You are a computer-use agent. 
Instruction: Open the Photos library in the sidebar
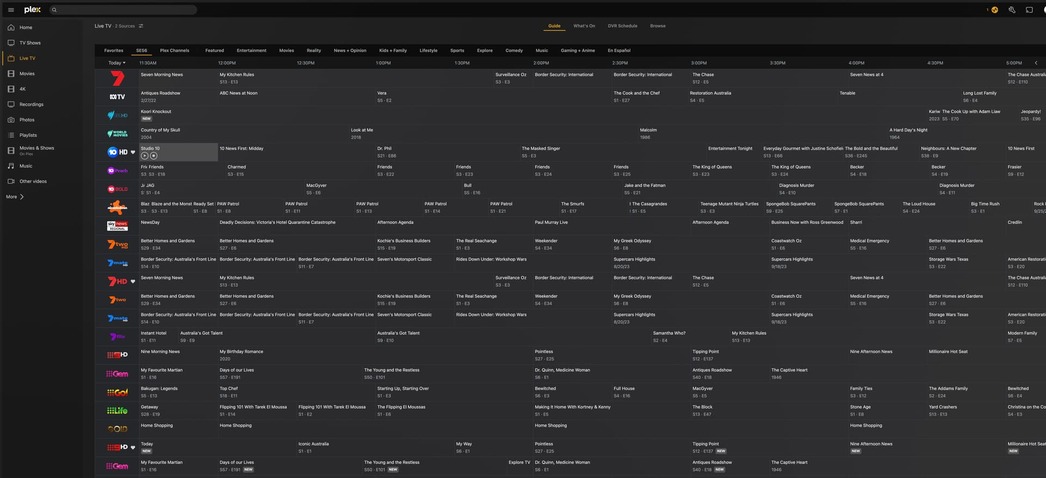21,120
